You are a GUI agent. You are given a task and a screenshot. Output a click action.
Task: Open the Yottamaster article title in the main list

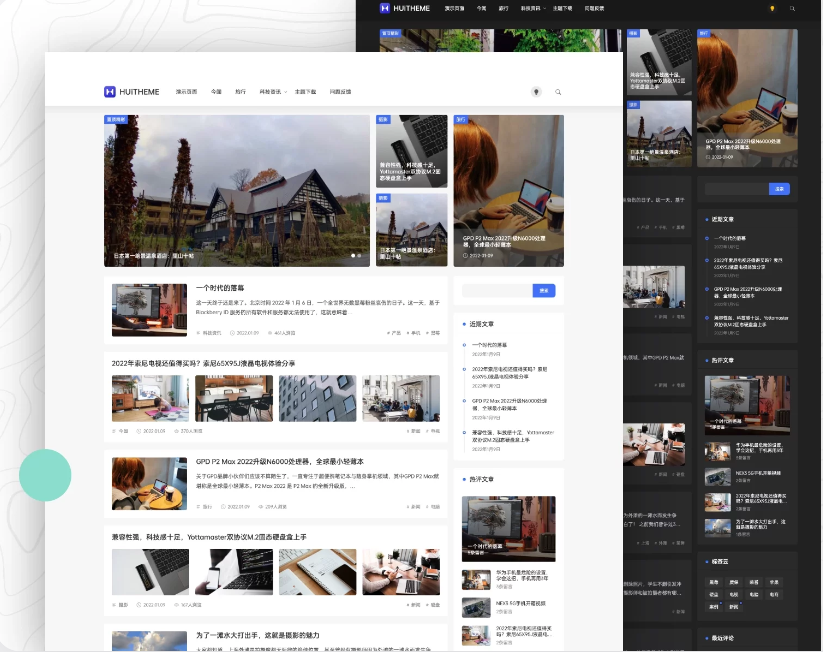tap(209, 537)
